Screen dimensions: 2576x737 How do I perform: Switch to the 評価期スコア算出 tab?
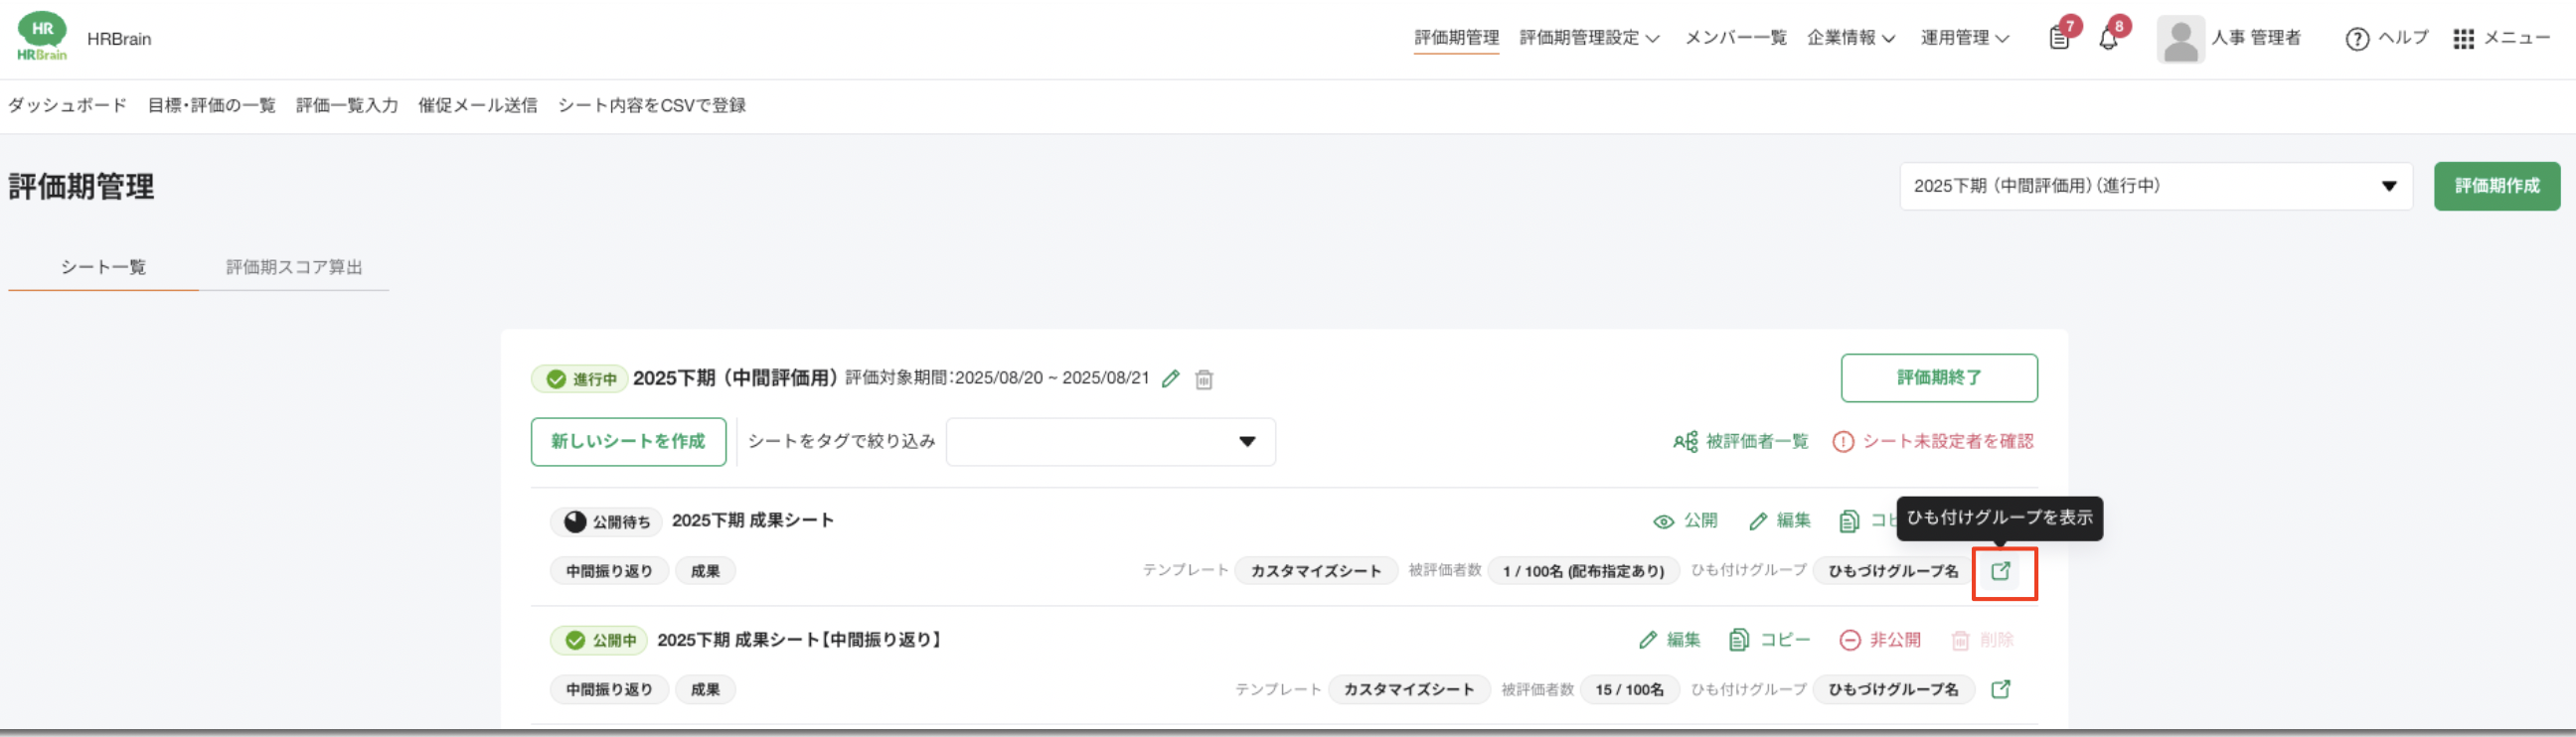click(294, 267)
